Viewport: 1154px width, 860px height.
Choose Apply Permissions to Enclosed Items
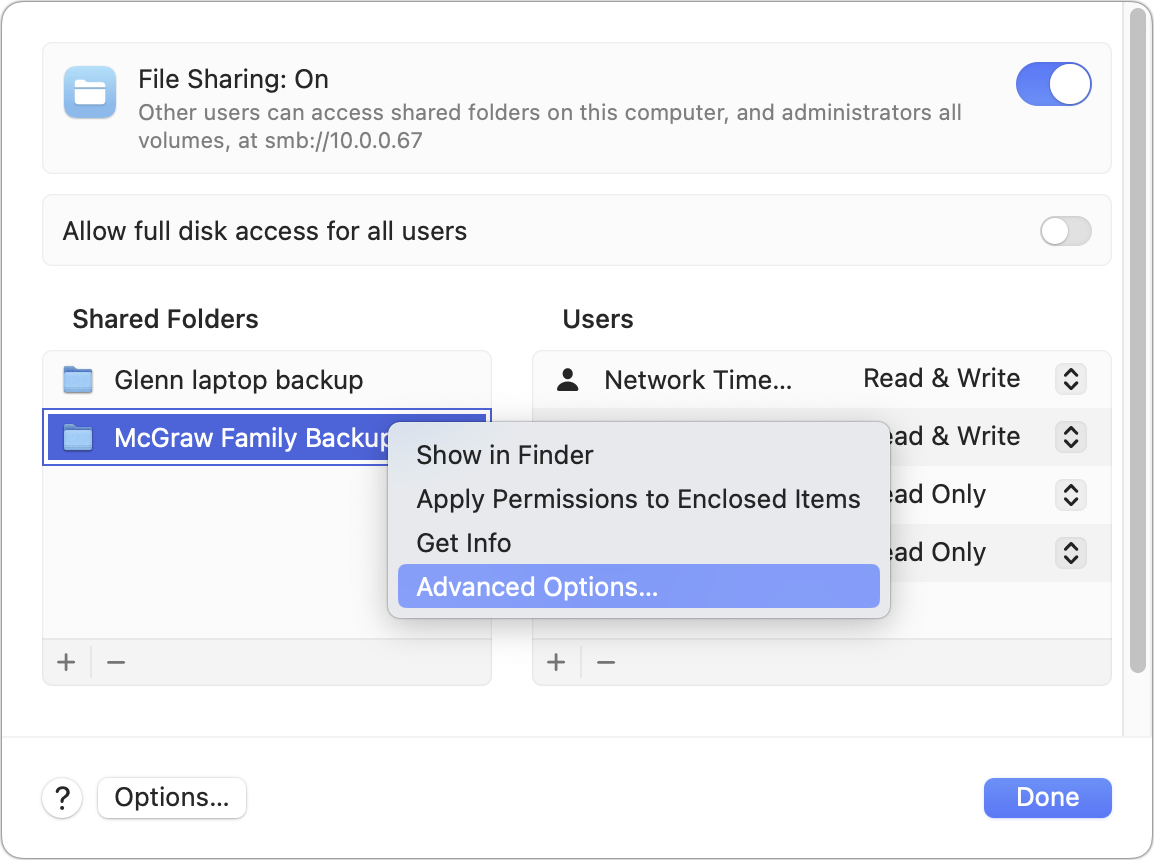coord(637,499)
